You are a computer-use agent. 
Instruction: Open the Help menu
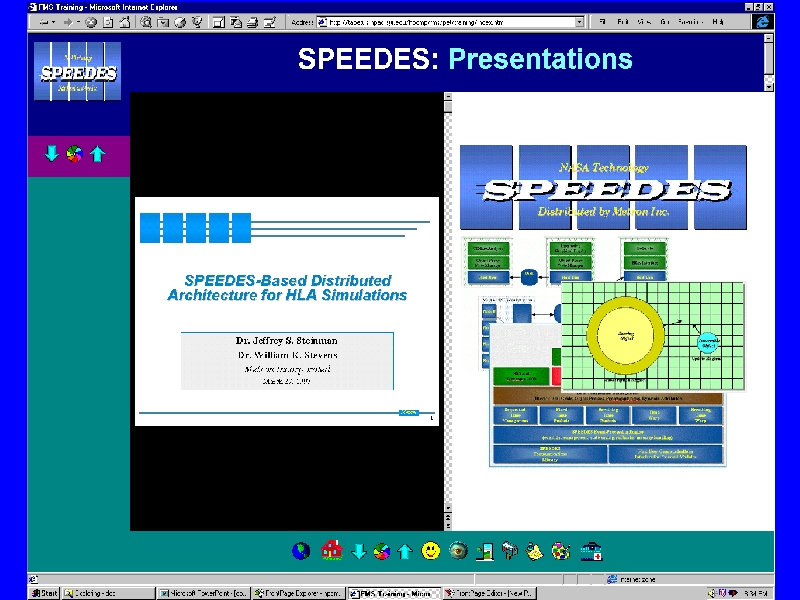pos(718,22)
